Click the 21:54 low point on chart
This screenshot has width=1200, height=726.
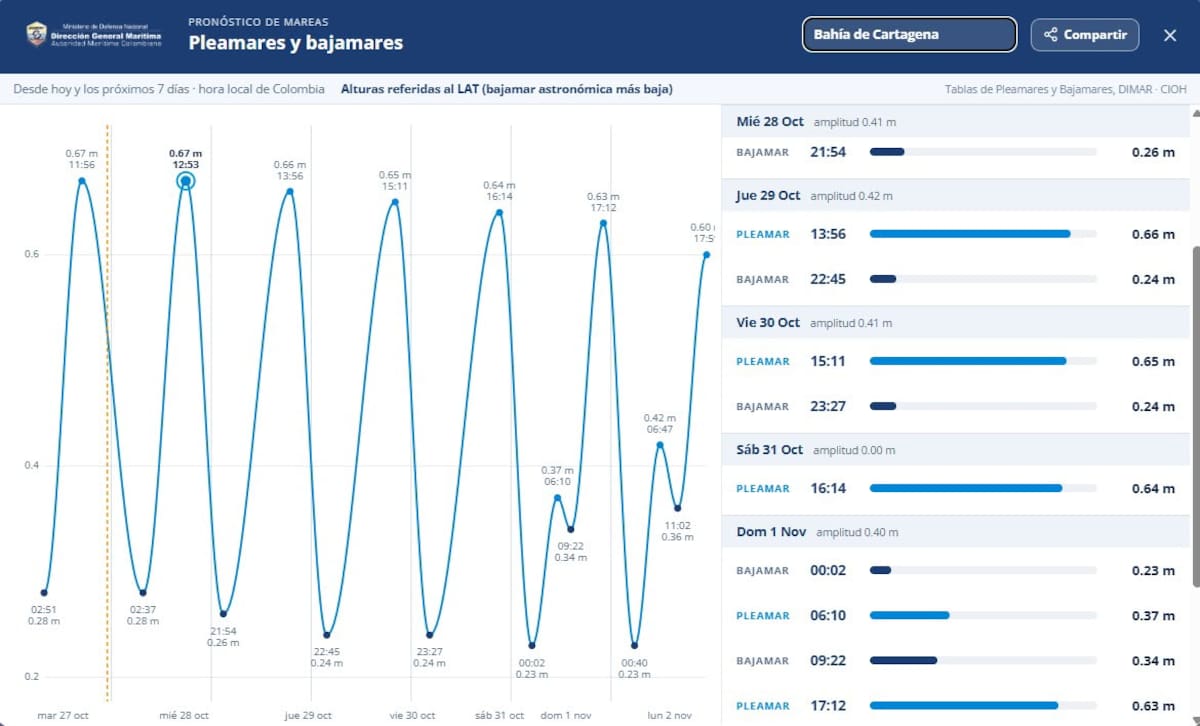223,614
